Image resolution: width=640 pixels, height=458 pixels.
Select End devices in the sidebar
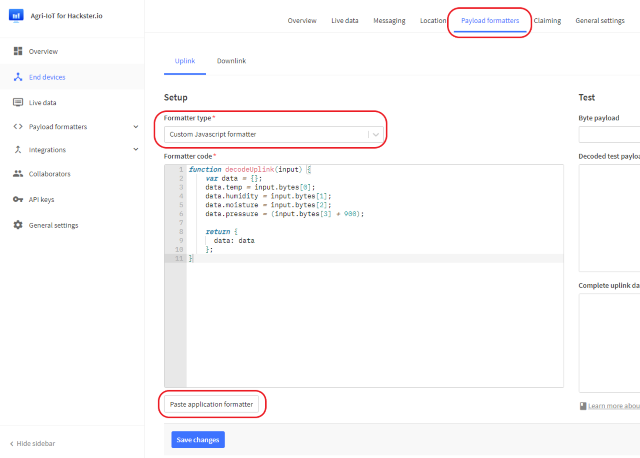[47, 77]
